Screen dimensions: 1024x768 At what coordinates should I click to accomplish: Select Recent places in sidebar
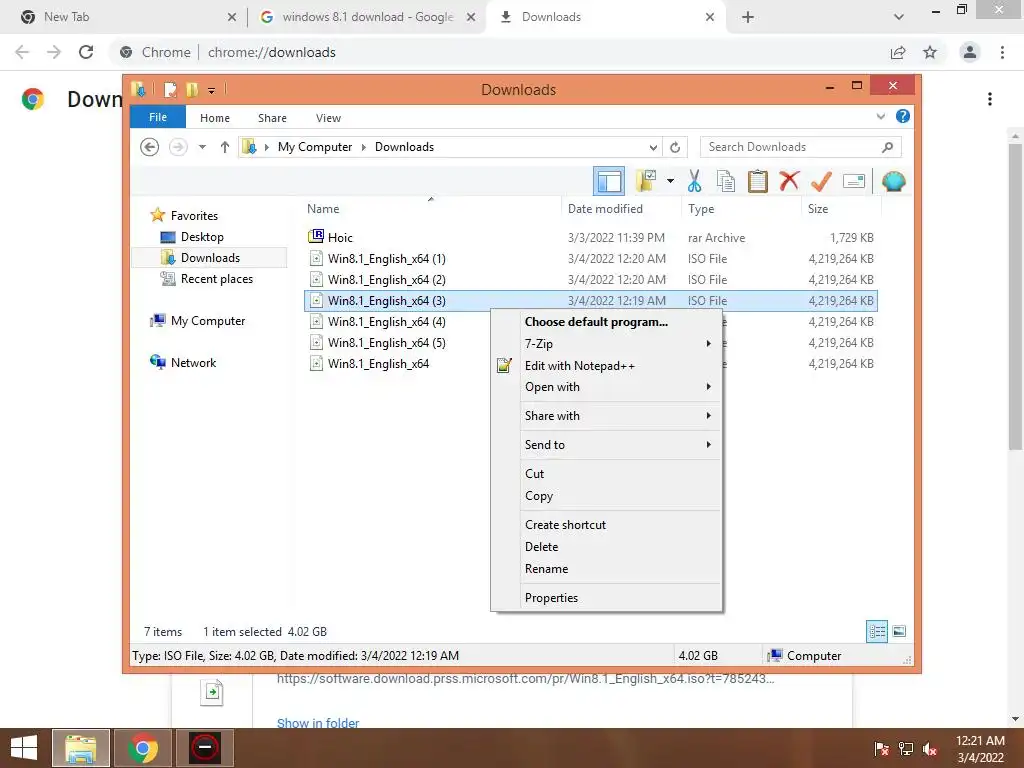(x=216, y=279)
